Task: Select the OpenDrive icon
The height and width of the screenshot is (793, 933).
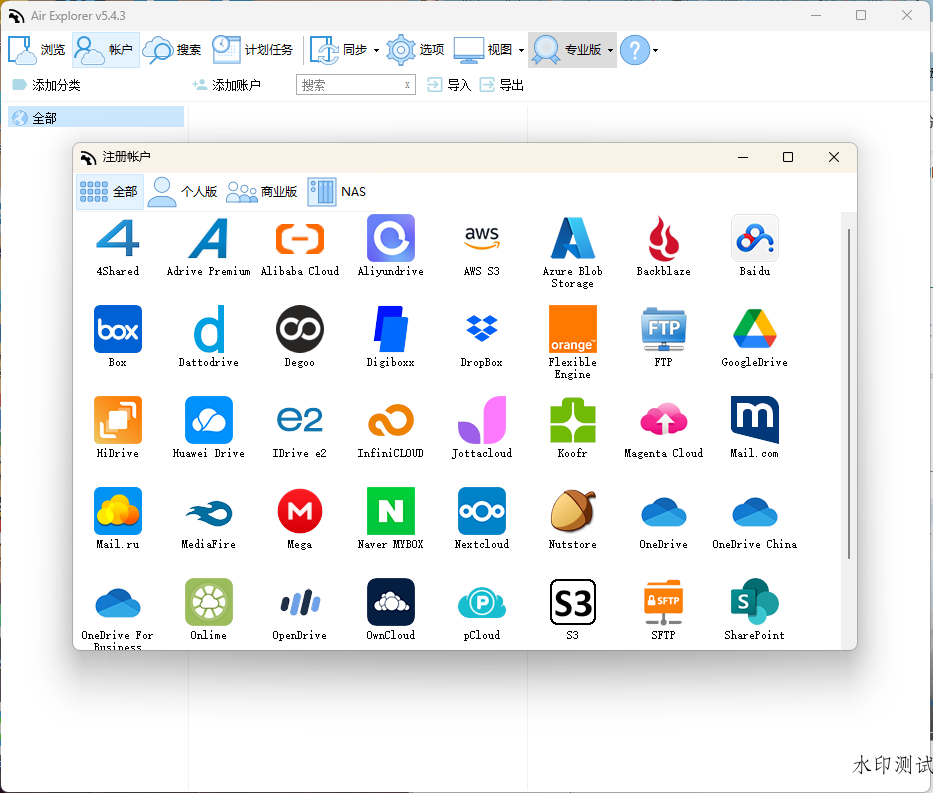Action: tap(300, 602)
